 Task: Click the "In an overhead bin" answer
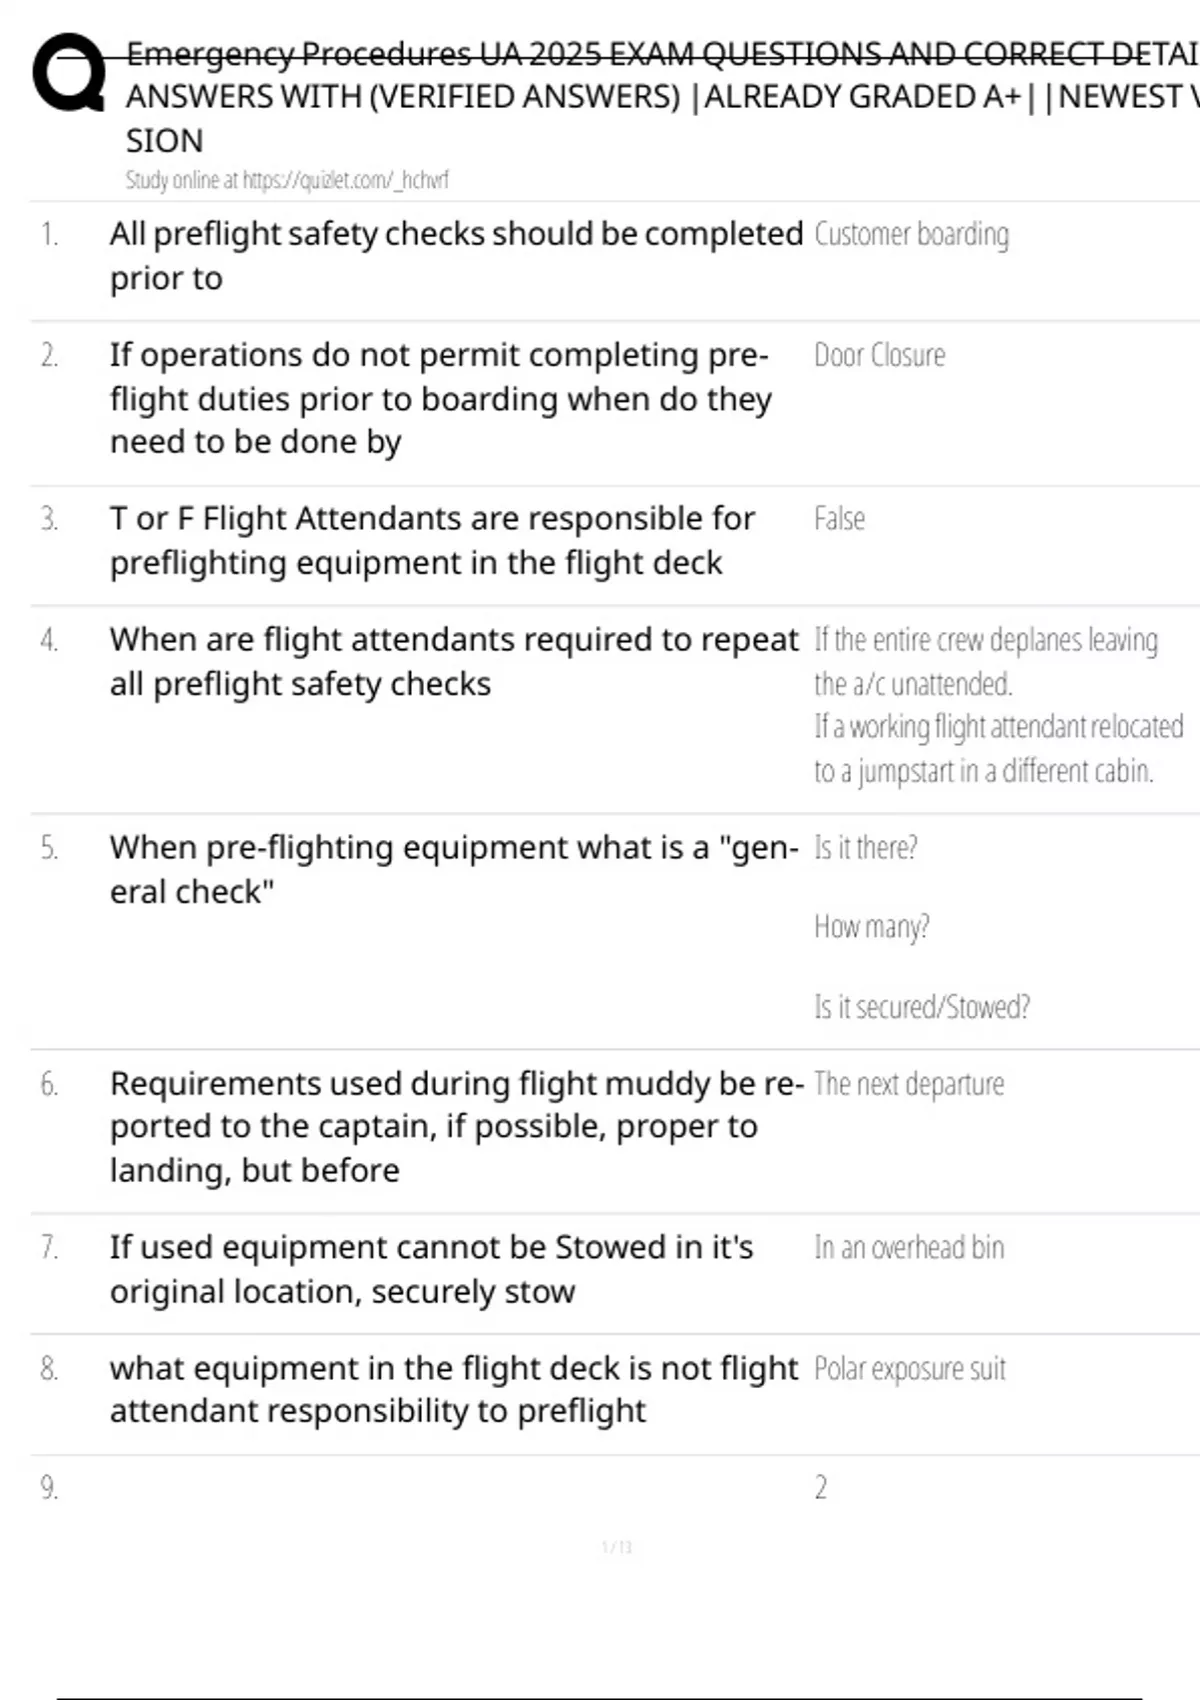[x=909, y=1248]
